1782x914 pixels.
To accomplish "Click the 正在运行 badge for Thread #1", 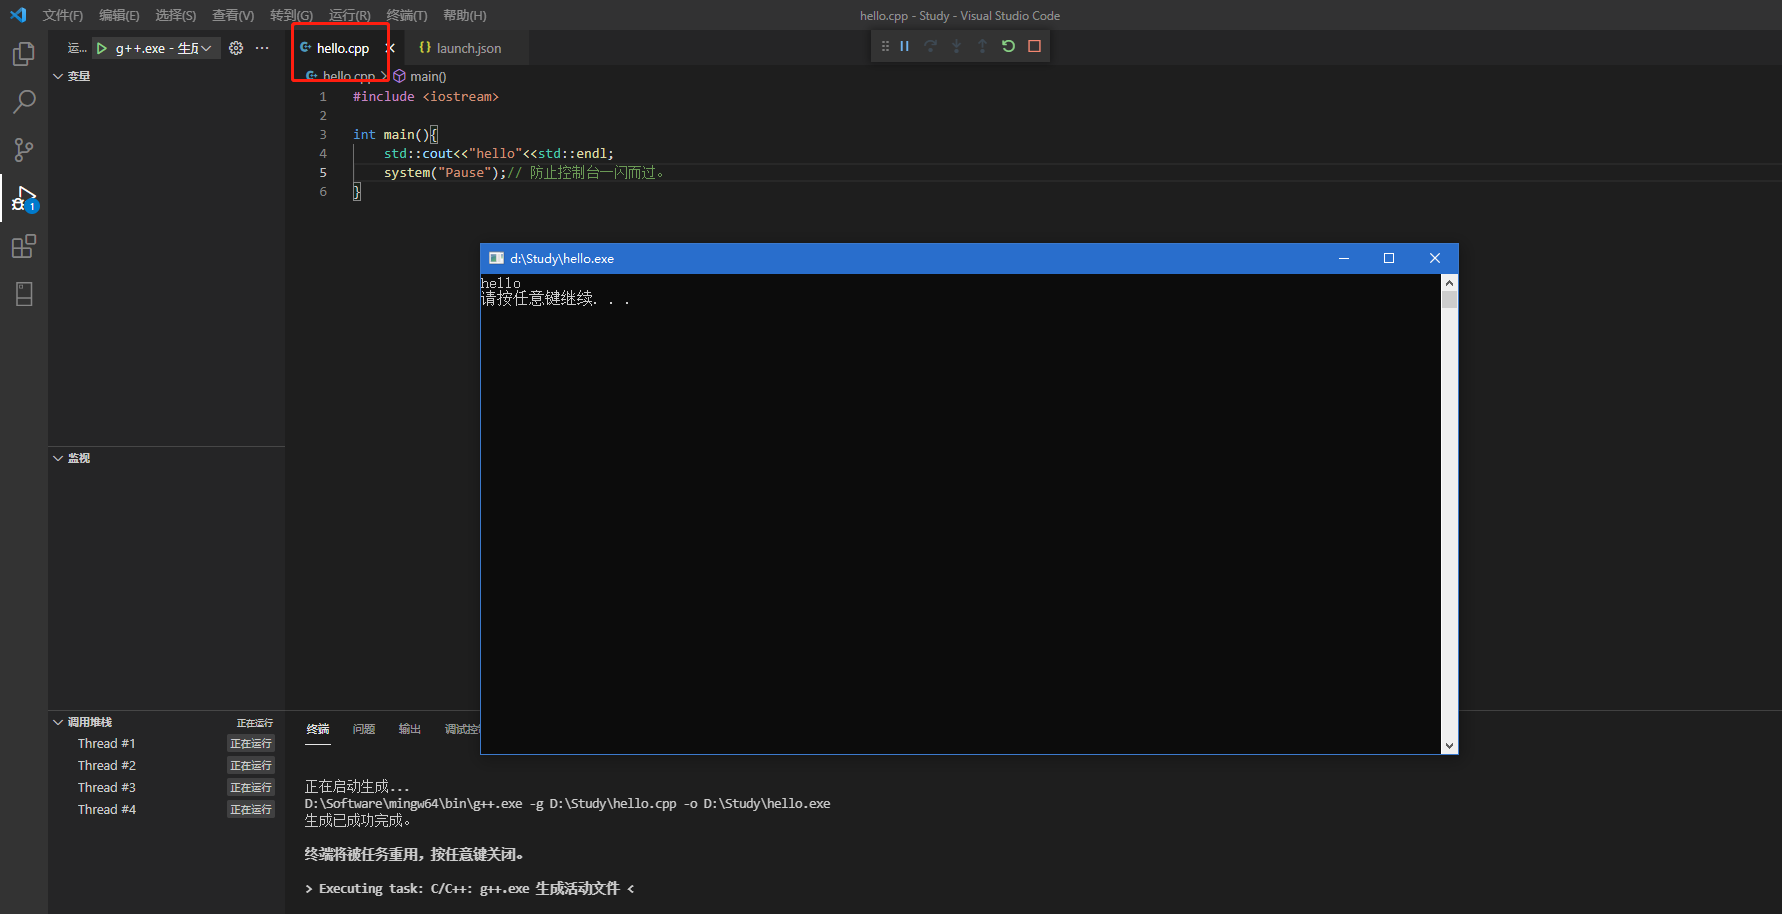I will pyautogui.click(x=251, y=743).
